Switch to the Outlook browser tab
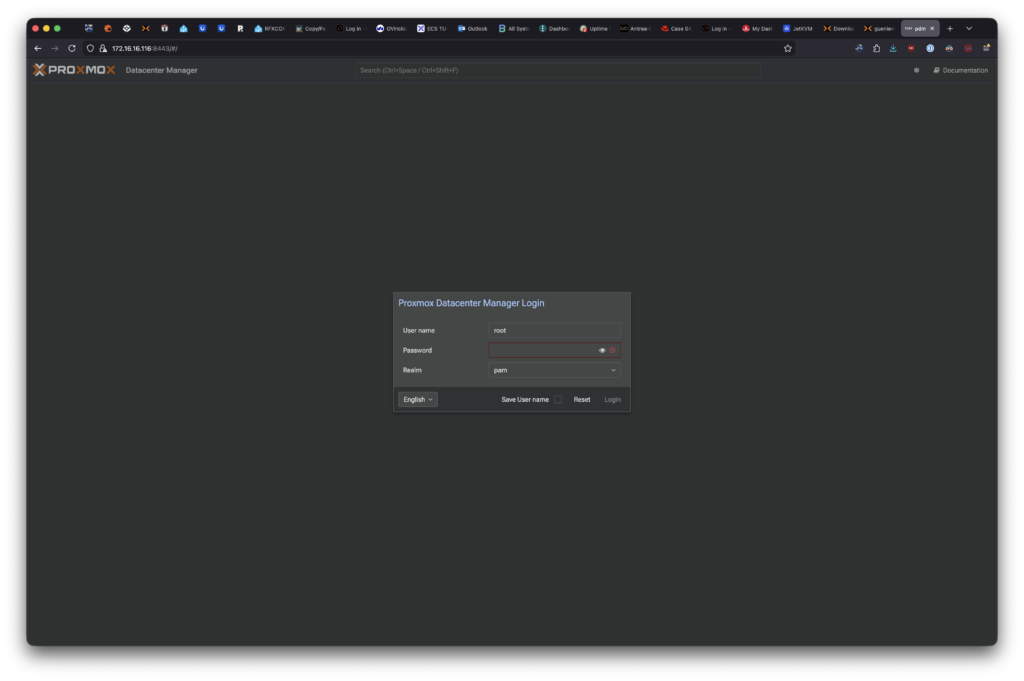The height and width of the screenshot is (681, 1024). tap(473, 28)
